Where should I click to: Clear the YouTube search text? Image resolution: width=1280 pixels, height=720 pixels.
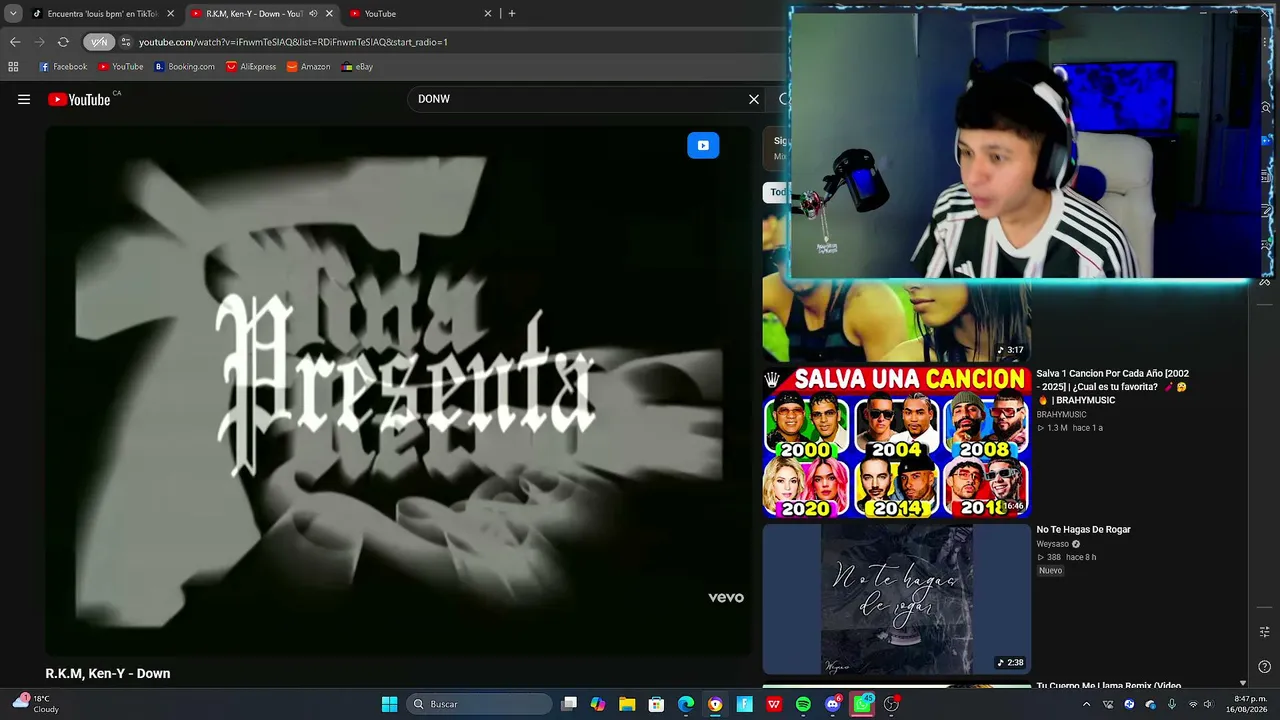tap(754, 99)
